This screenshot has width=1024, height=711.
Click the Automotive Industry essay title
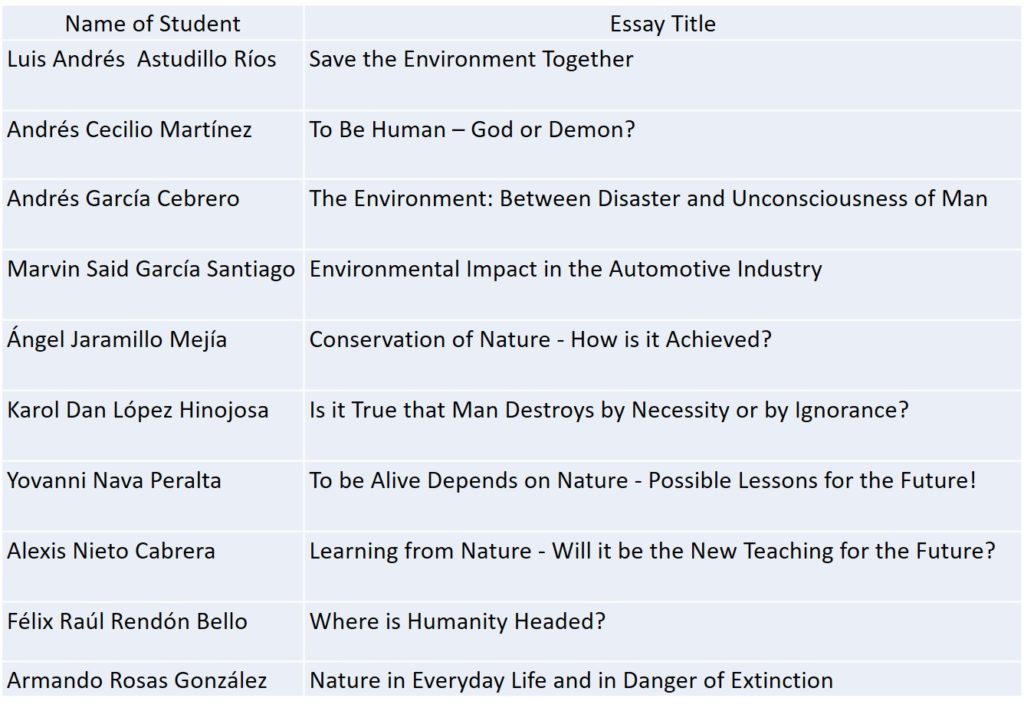tap(565, 268)
